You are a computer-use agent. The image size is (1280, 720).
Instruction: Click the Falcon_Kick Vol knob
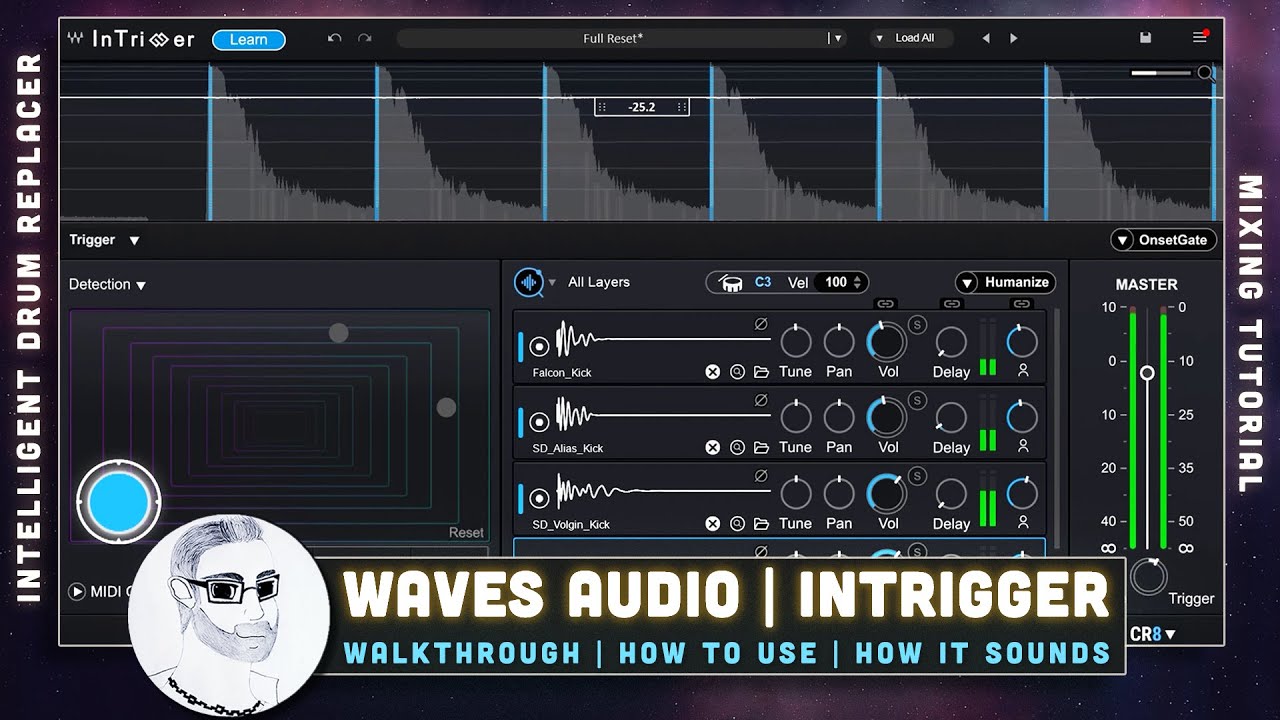[x=887, y=342]
